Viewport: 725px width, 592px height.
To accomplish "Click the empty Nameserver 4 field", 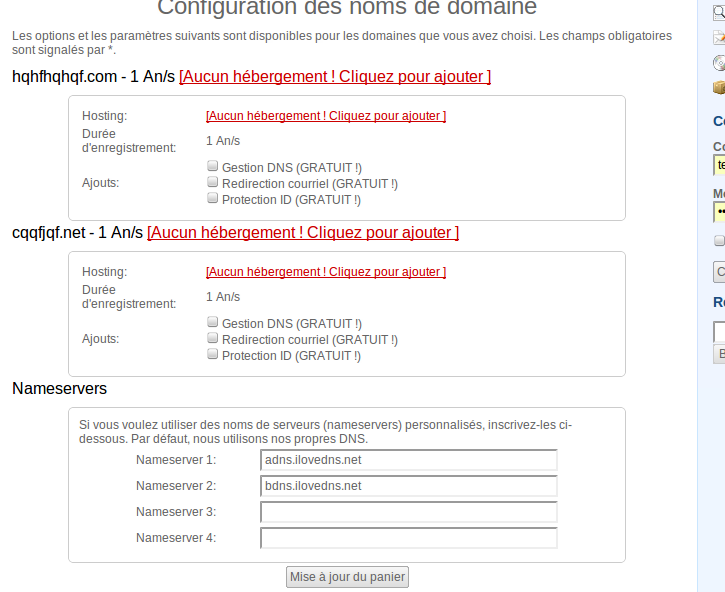I will (x=408, y=538).
